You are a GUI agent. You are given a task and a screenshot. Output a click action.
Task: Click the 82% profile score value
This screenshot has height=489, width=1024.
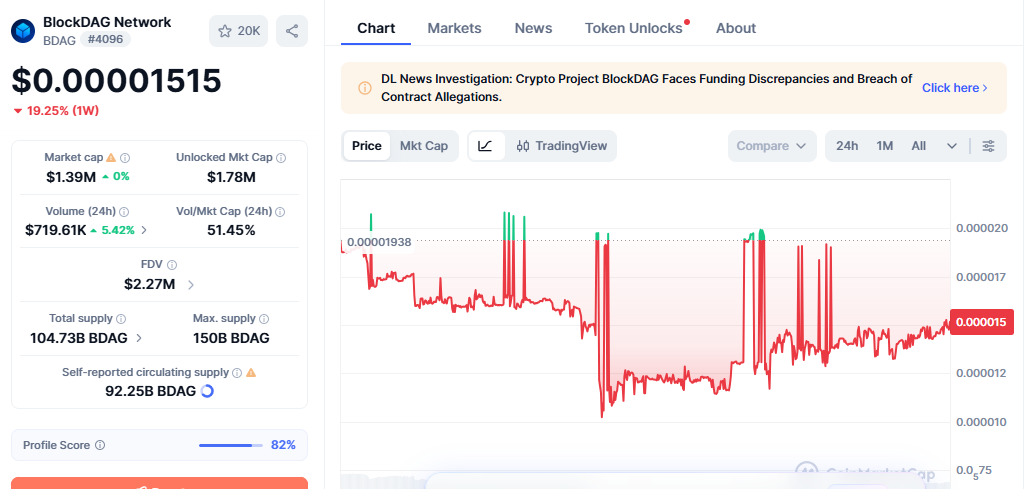click(x=283, y=445)
